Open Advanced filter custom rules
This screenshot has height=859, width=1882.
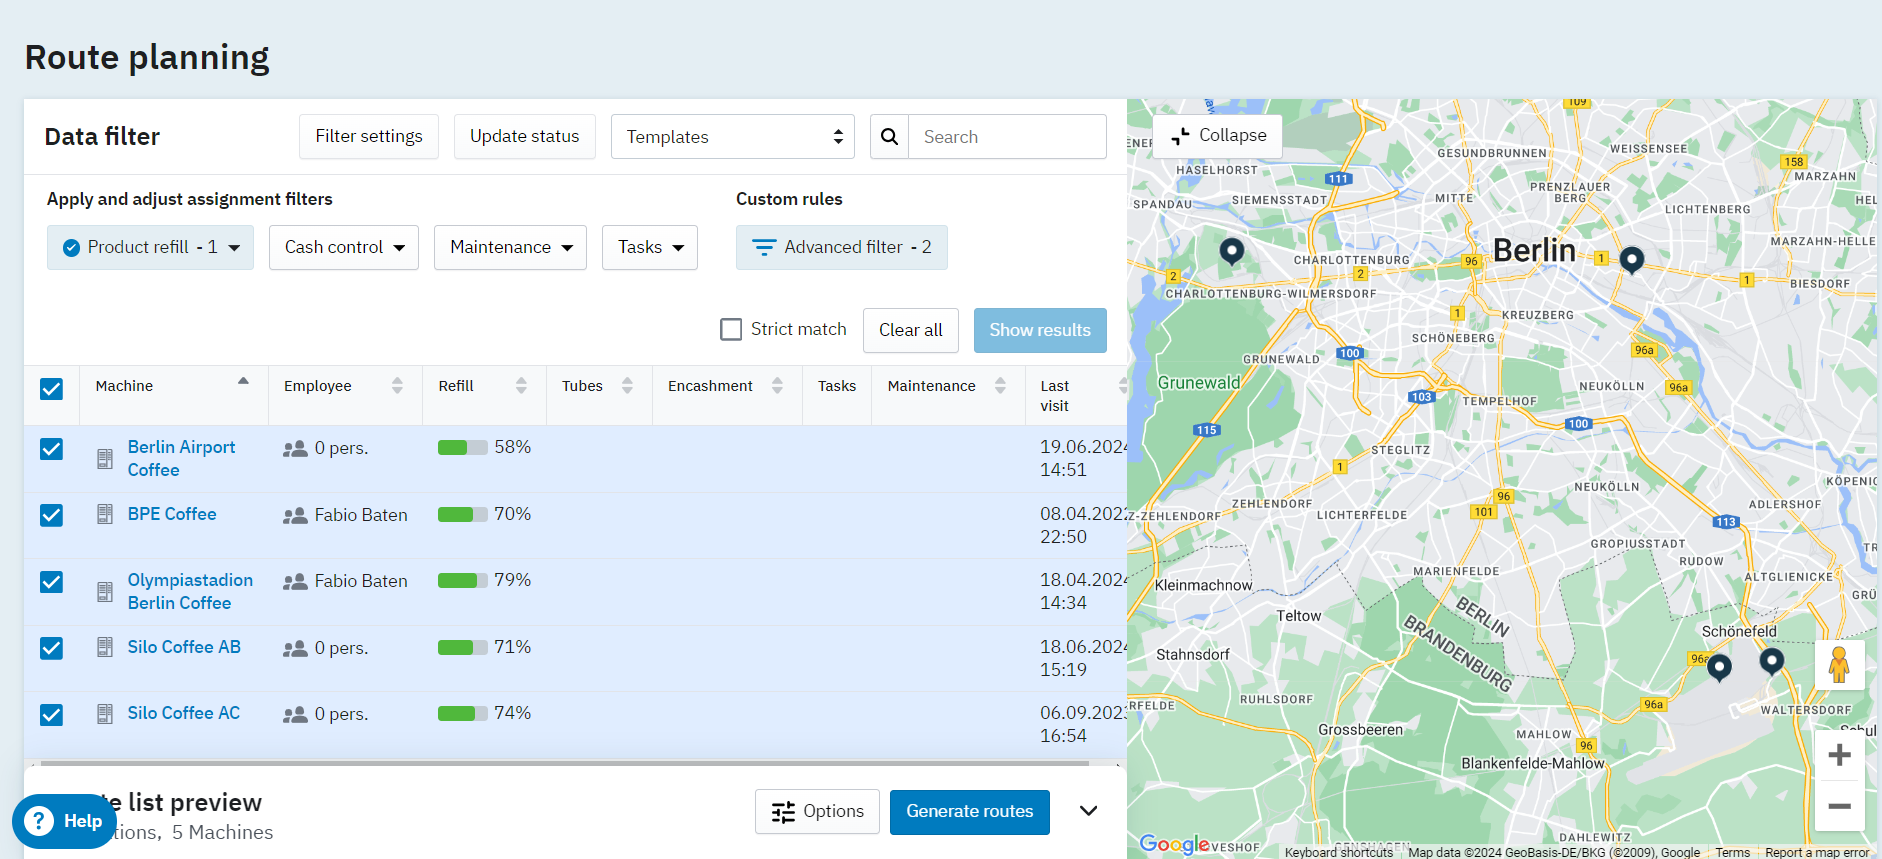842,247
